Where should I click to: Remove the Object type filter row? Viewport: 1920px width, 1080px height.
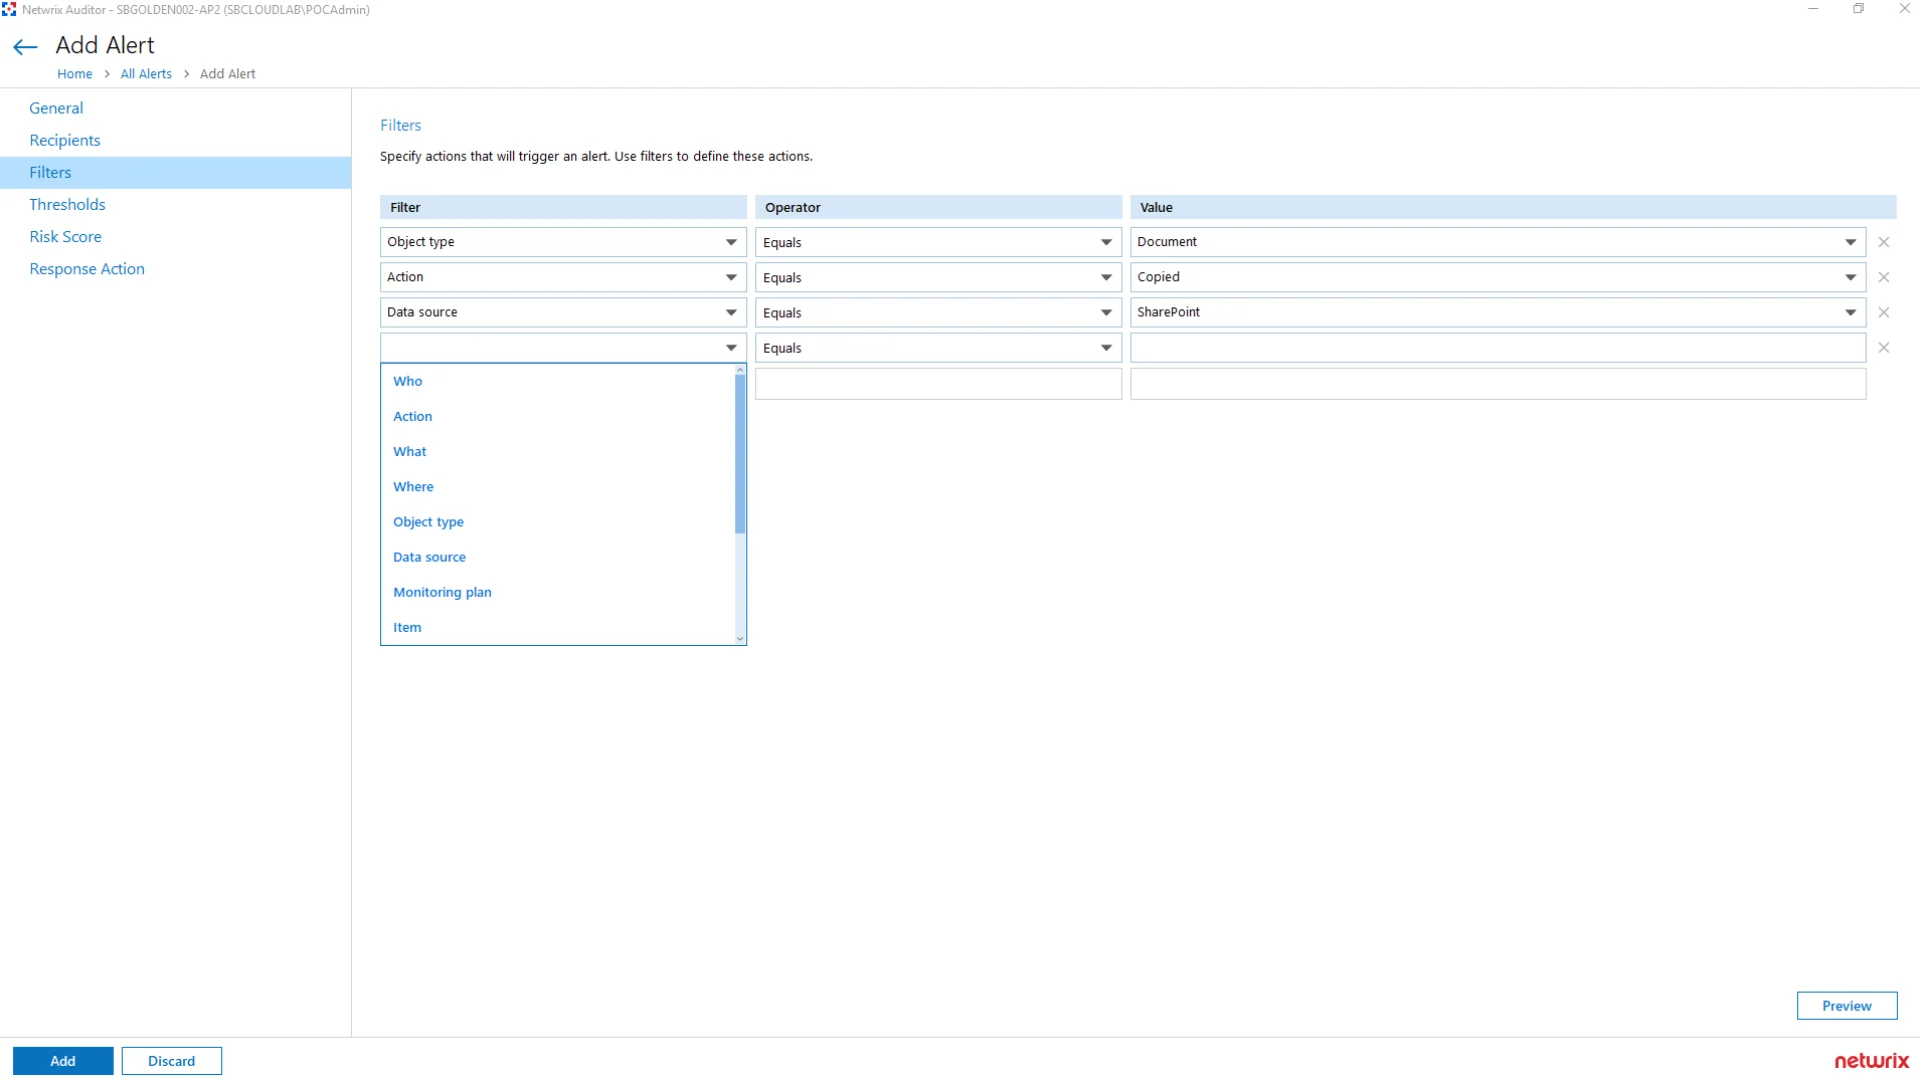coord(1884,242)
